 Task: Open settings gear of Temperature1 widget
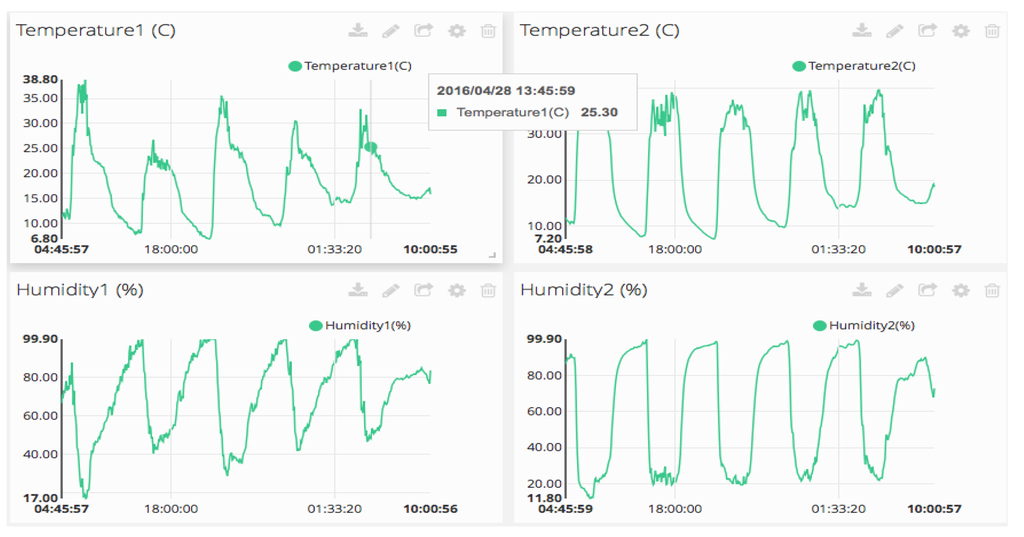(x=456, y=31)
